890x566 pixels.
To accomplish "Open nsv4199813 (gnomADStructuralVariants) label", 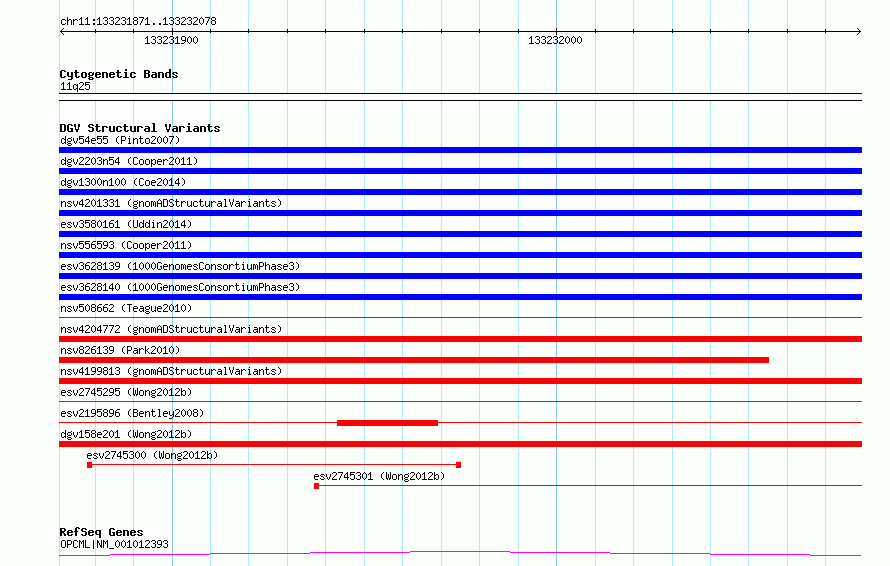I will point(171,371).
